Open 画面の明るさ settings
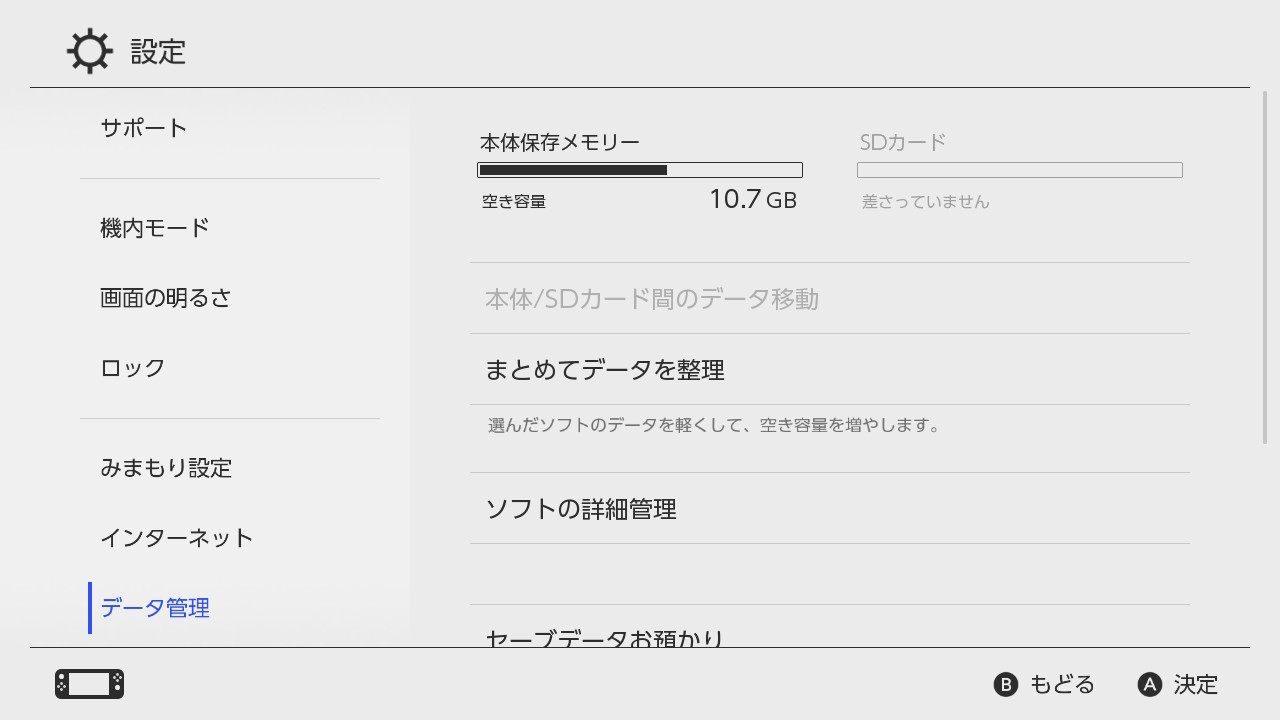The image size is (1280, 720). point(166,298)
